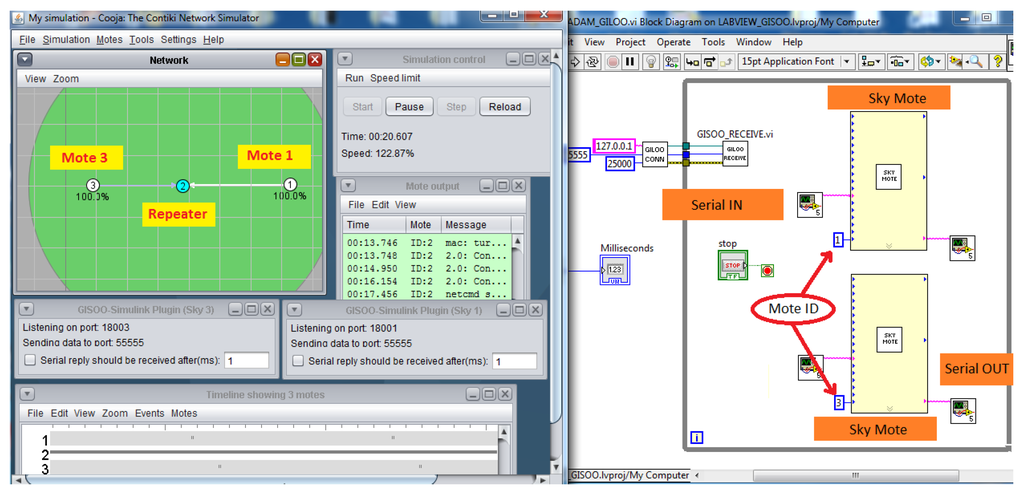Pause the Cooja simulation
The width and height of the screenshot is (1024, 499).
[x=409, y=107]
